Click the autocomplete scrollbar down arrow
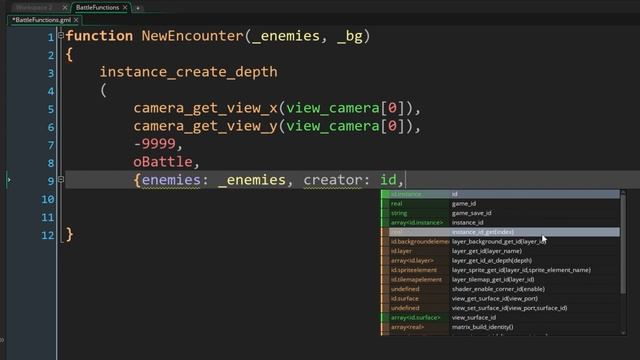Screen dimensions: 640x360 tap(623, 333)
